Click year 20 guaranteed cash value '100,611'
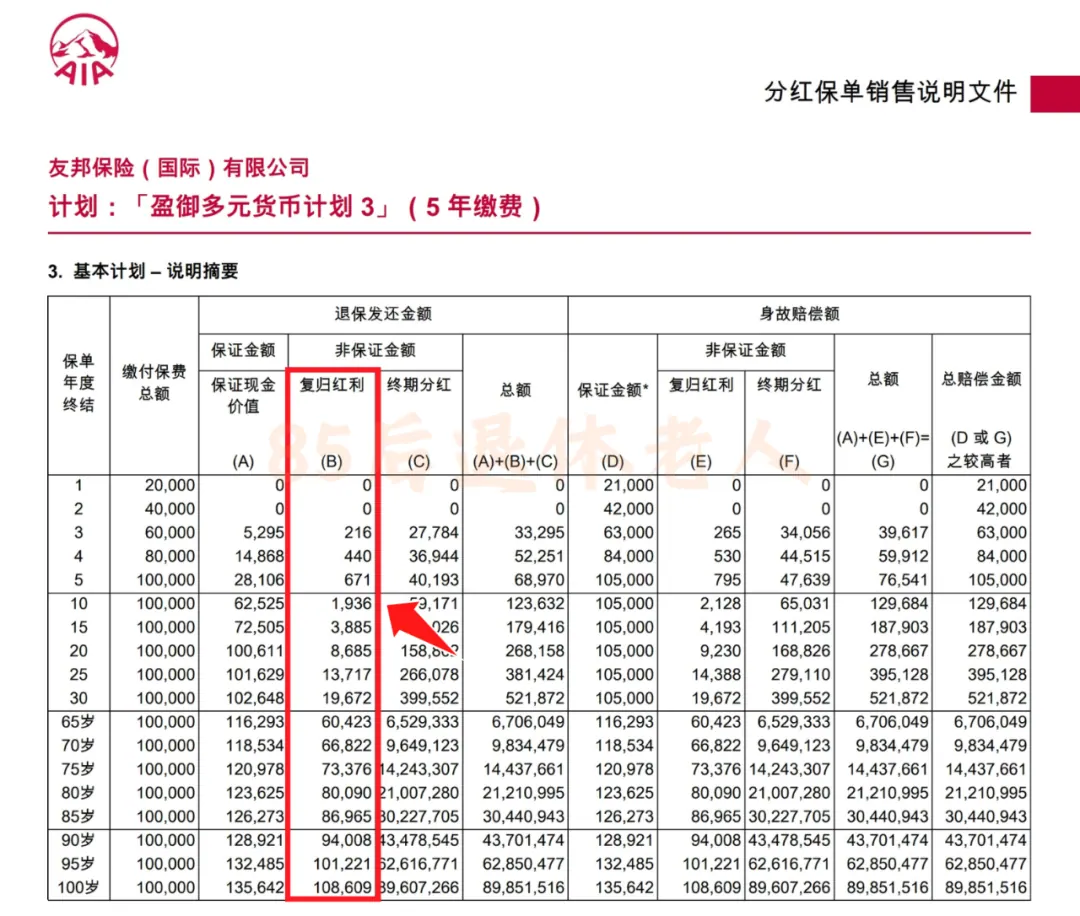 pyautogui.click(x=255, y=651)
